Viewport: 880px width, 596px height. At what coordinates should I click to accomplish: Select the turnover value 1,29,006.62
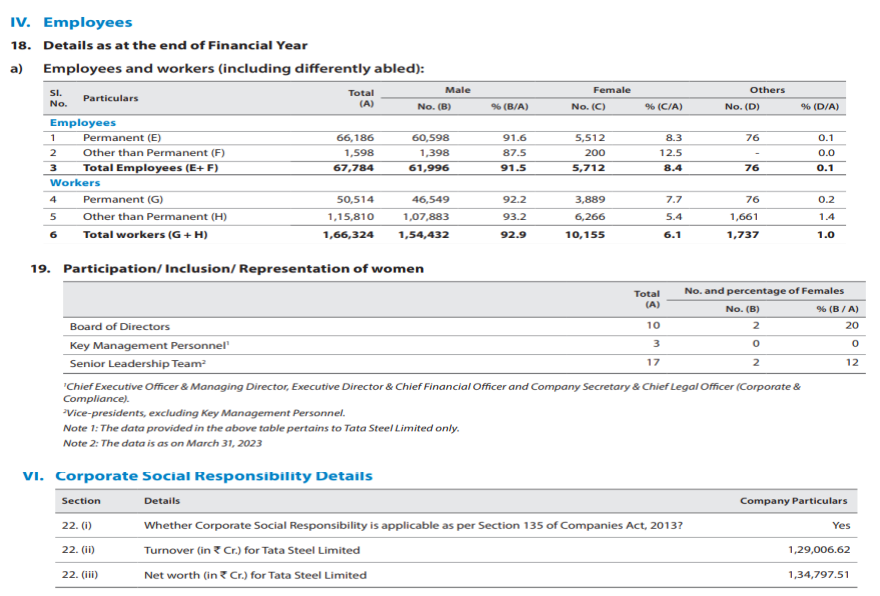pyautogui.click(x=817, y=550)
